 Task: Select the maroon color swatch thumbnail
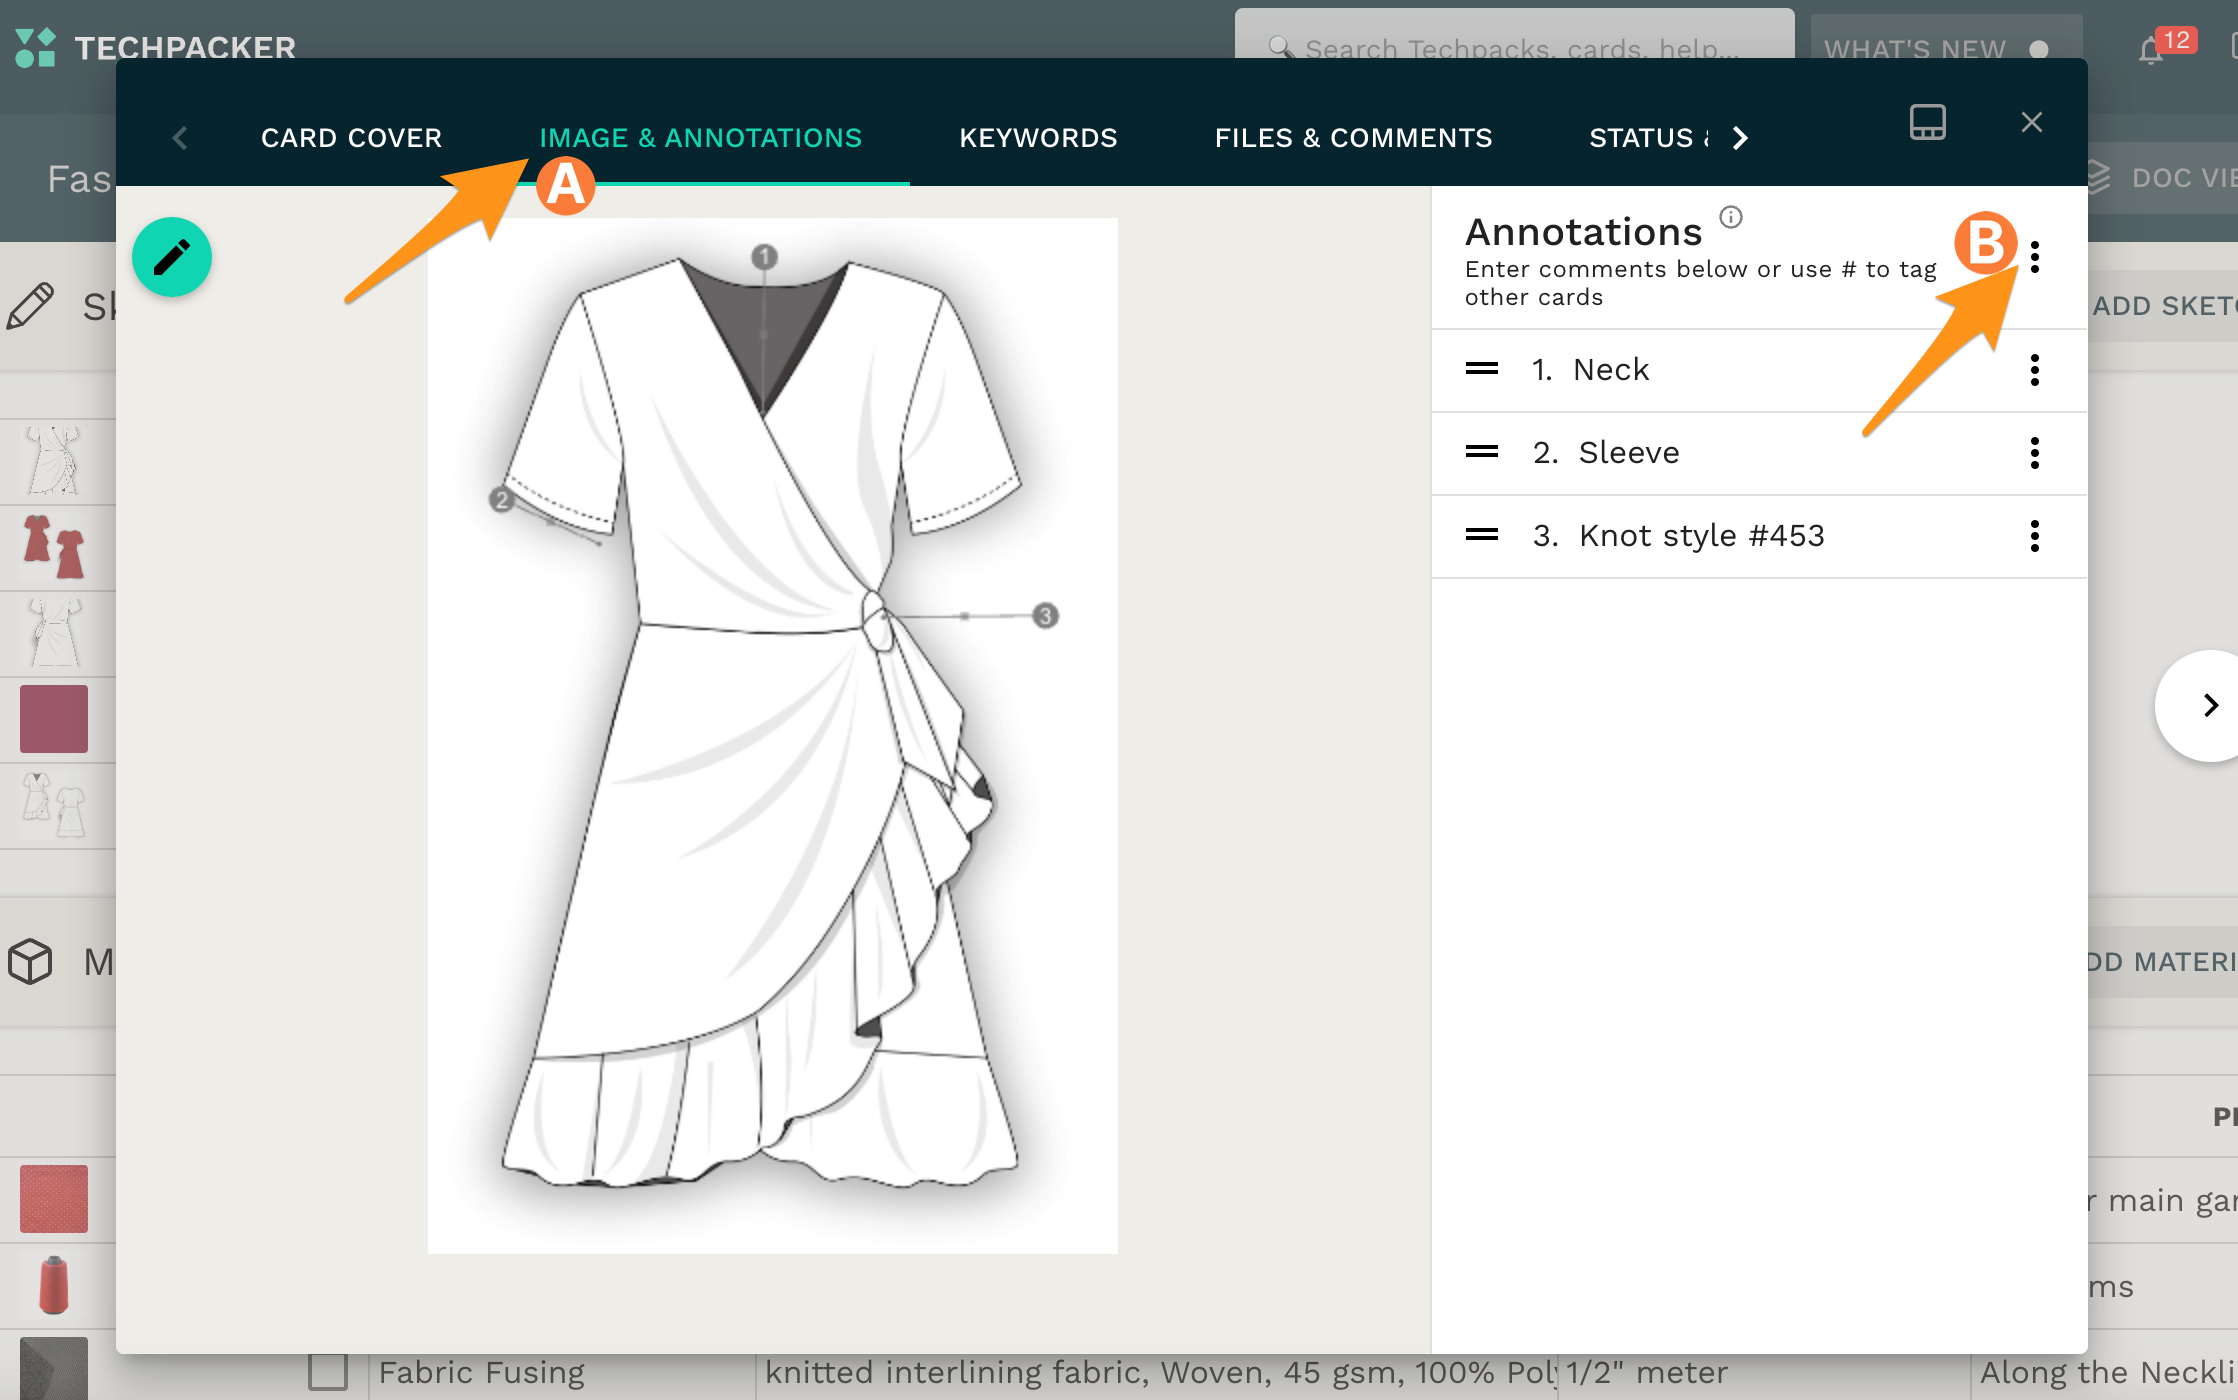[54, 719]
